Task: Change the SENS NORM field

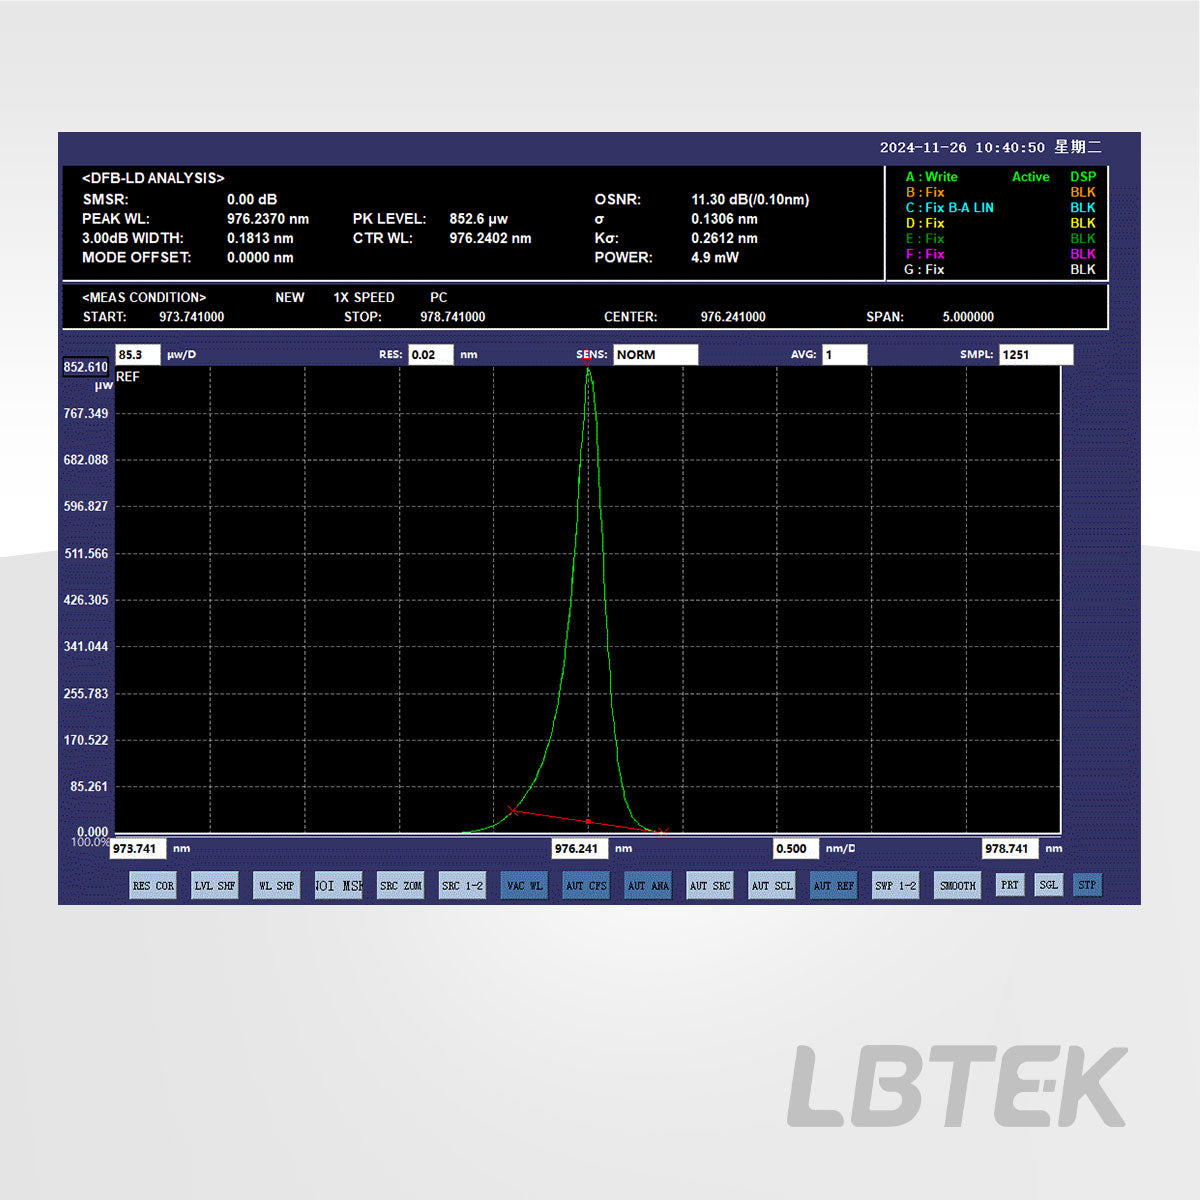Action: click(x=656, y=355)
